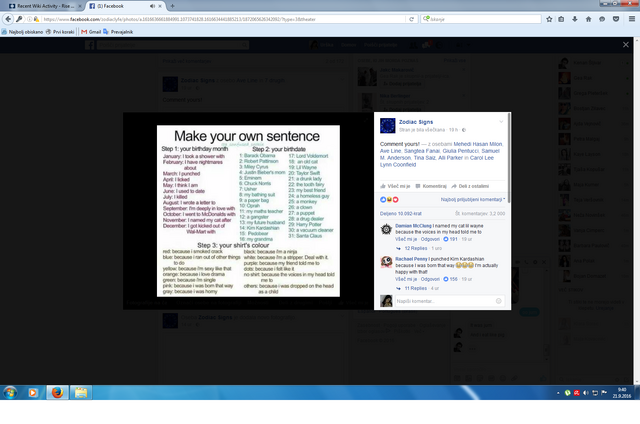
Task: Open the Prevajalnik bookmark
Action: pos(118,32)
